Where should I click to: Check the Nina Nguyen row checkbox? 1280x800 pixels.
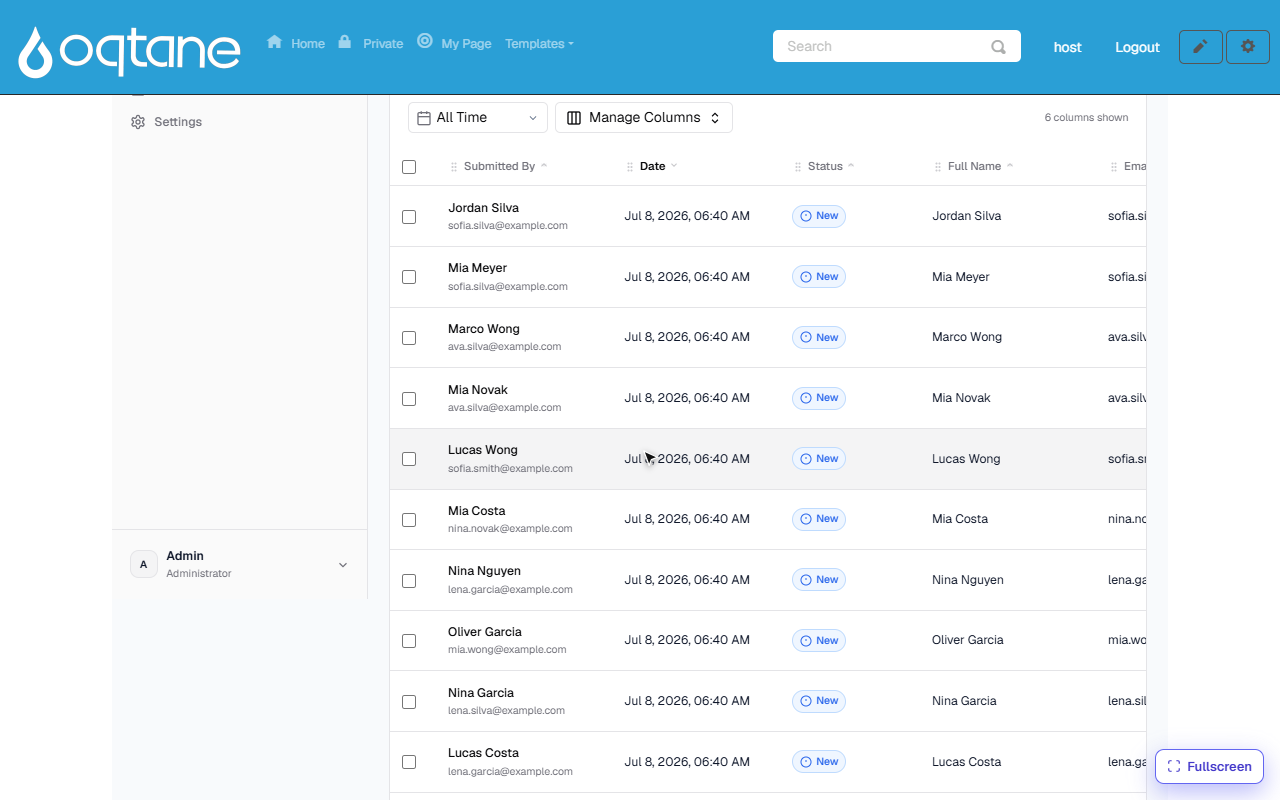tap(409, 580)
